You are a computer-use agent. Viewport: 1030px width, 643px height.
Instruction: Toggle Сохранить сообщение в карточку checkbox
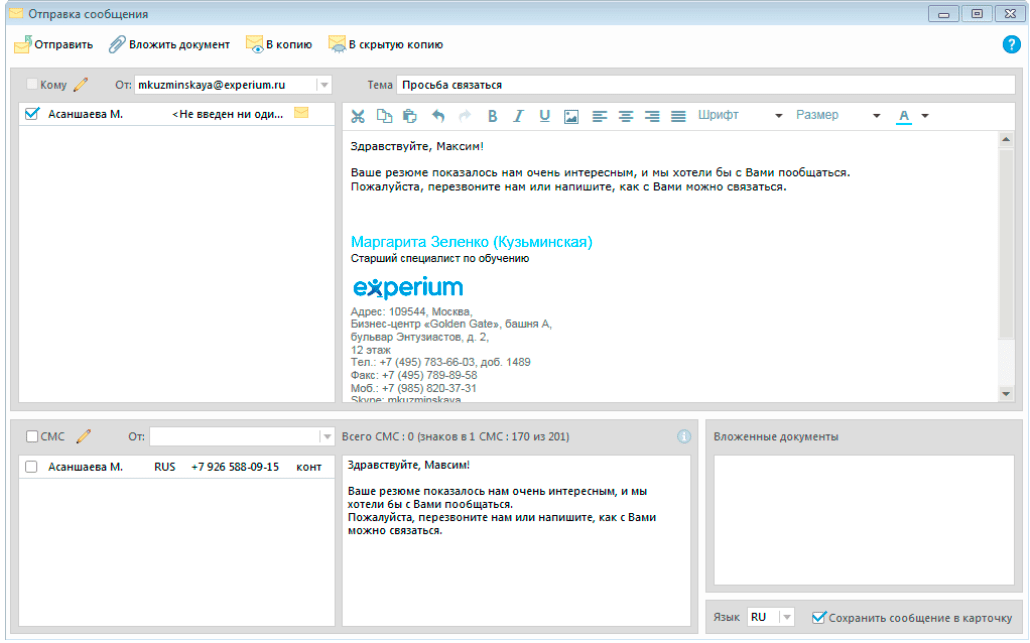pyautogui.click(x=819, y=618)
